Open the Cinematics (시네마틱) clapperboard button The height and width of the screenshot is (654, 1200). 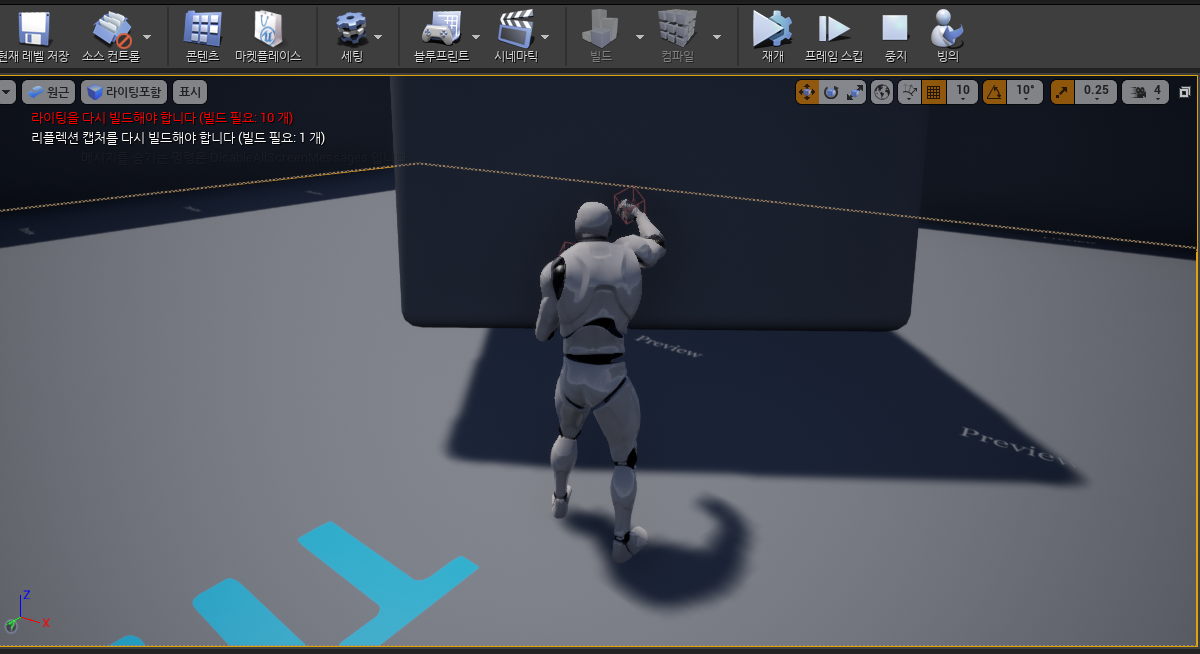(516, 37)
